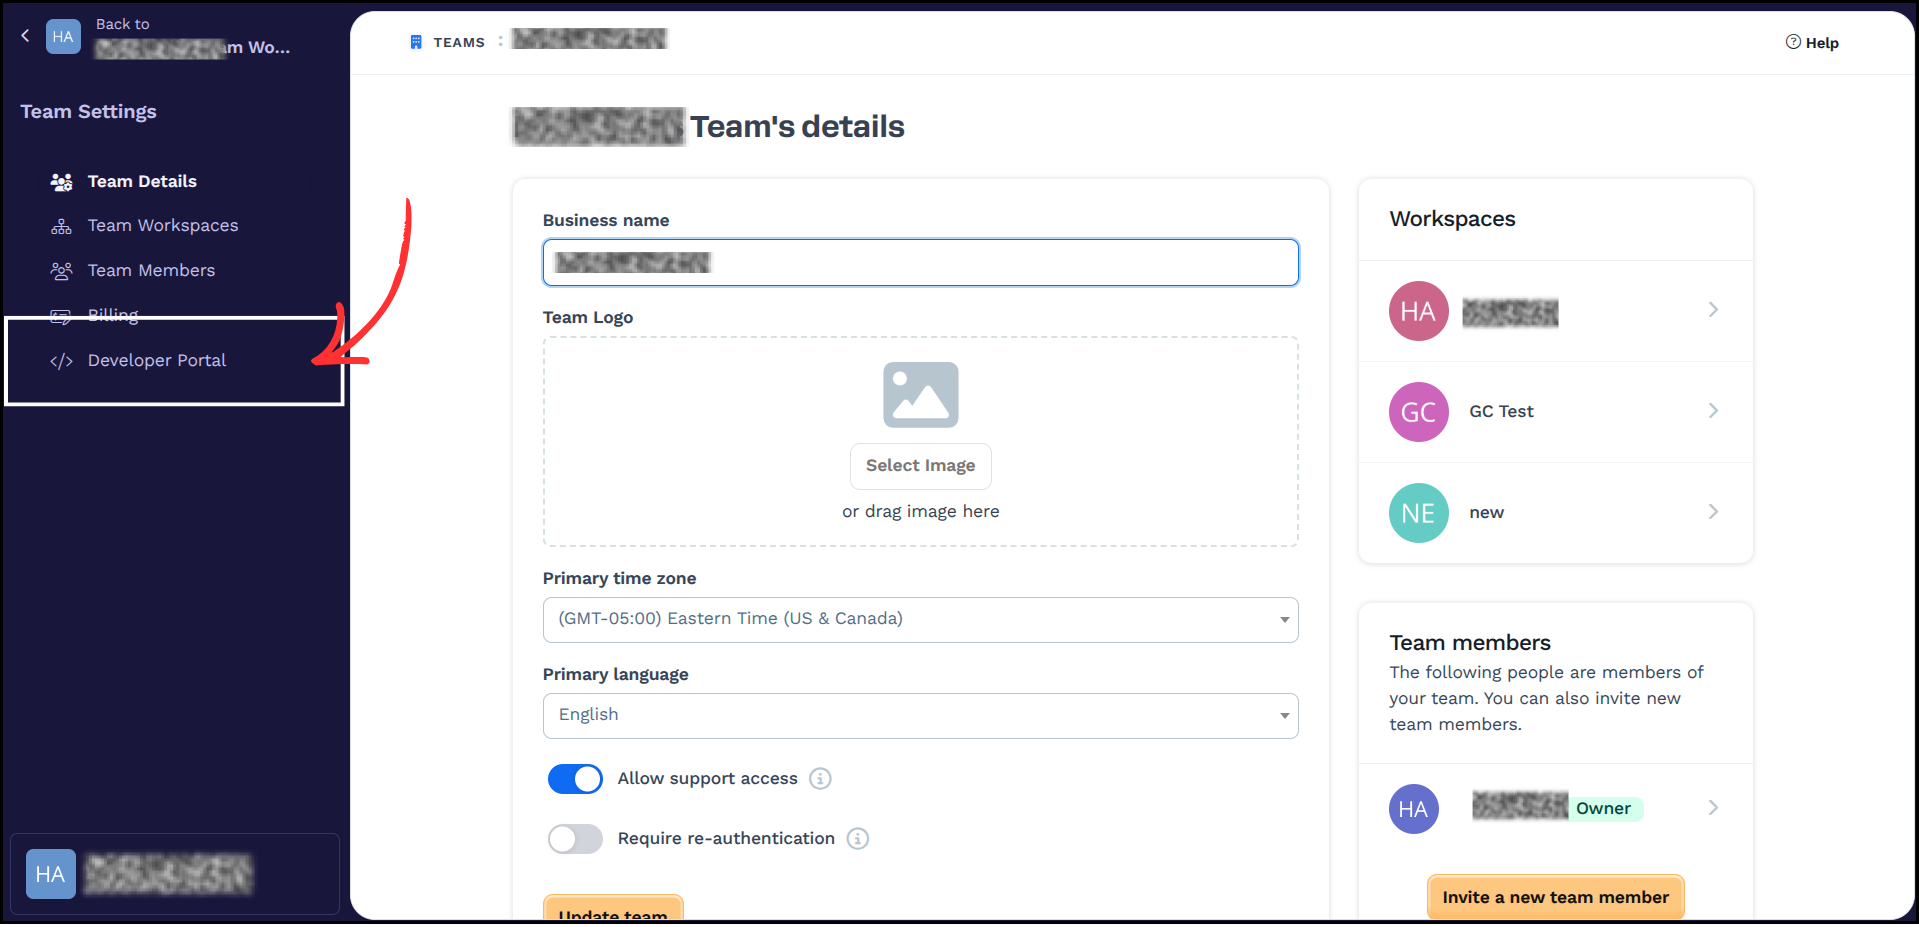Click the info icon beside Require re-authentication
Screen dimensions: 1919x927
tap(857, 838)
